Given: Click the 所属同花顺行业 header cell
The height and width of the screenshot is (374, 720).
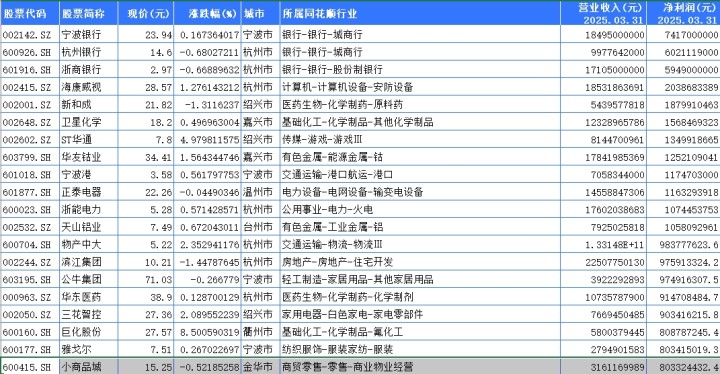Looking at the screenshot, I should pos(420,13).
